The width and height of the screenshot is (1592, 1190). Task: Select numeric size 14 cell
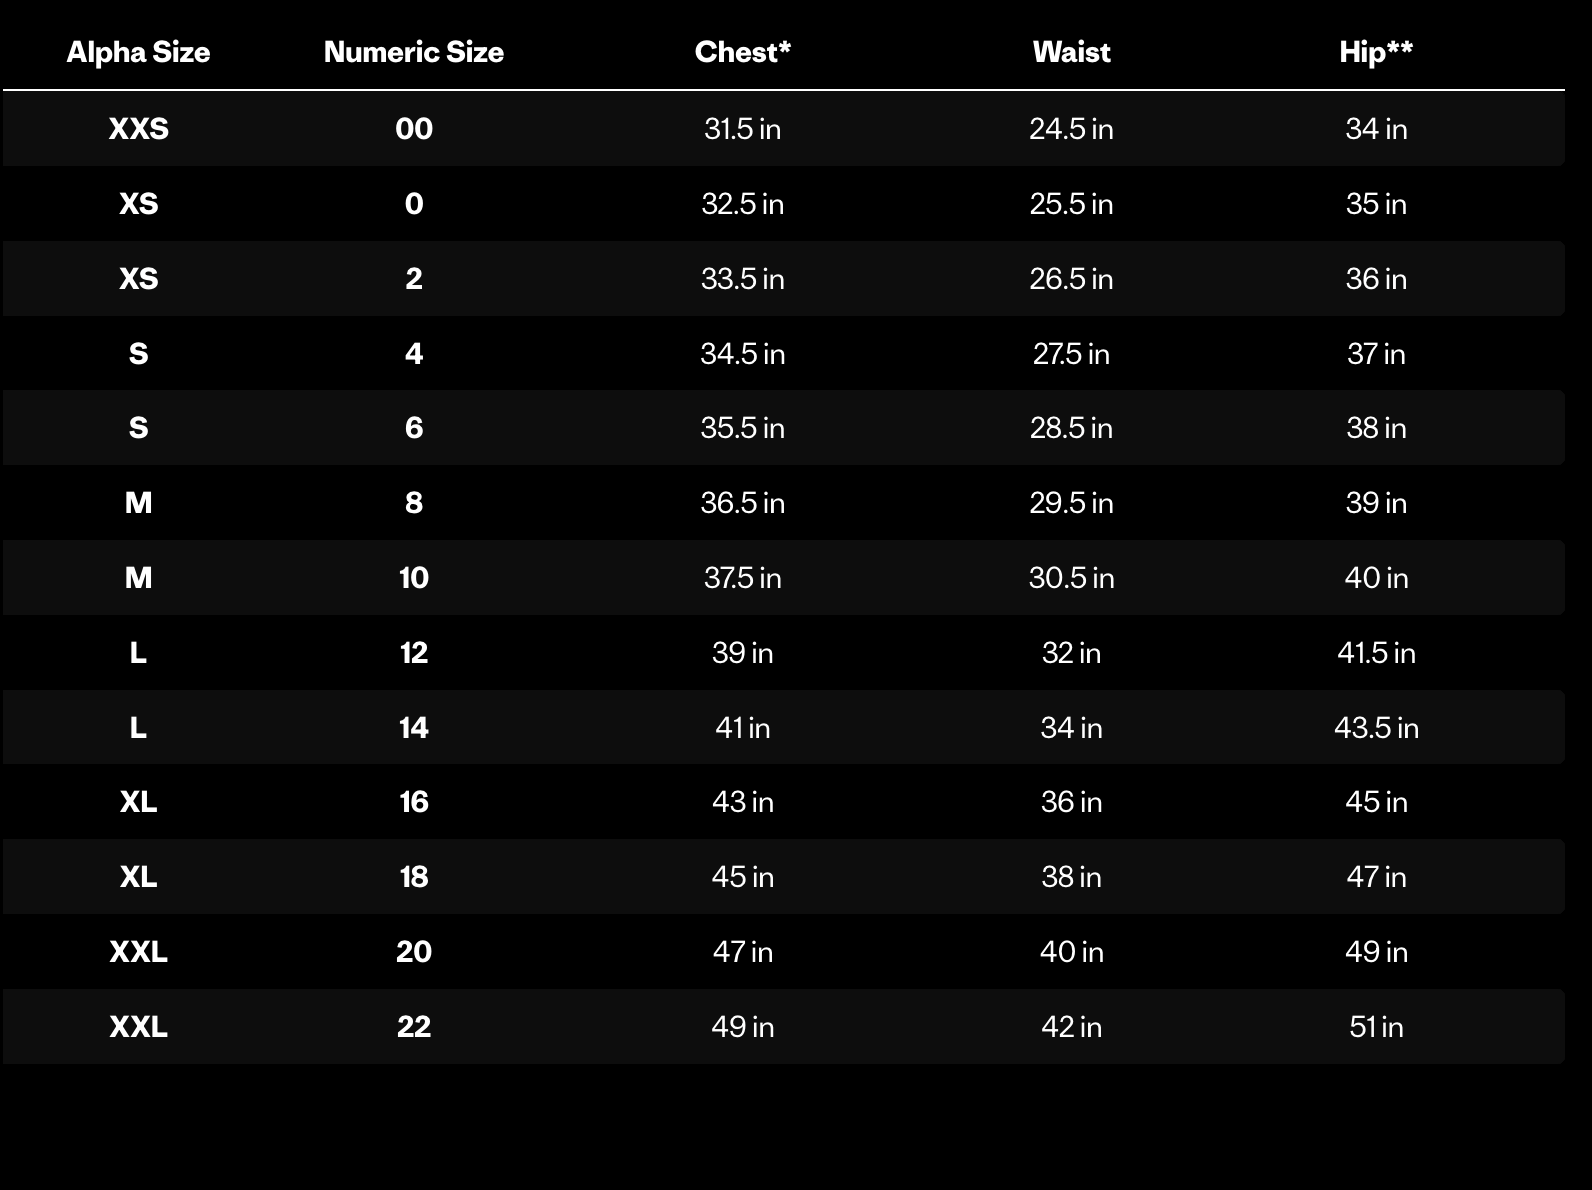(414, 728)
